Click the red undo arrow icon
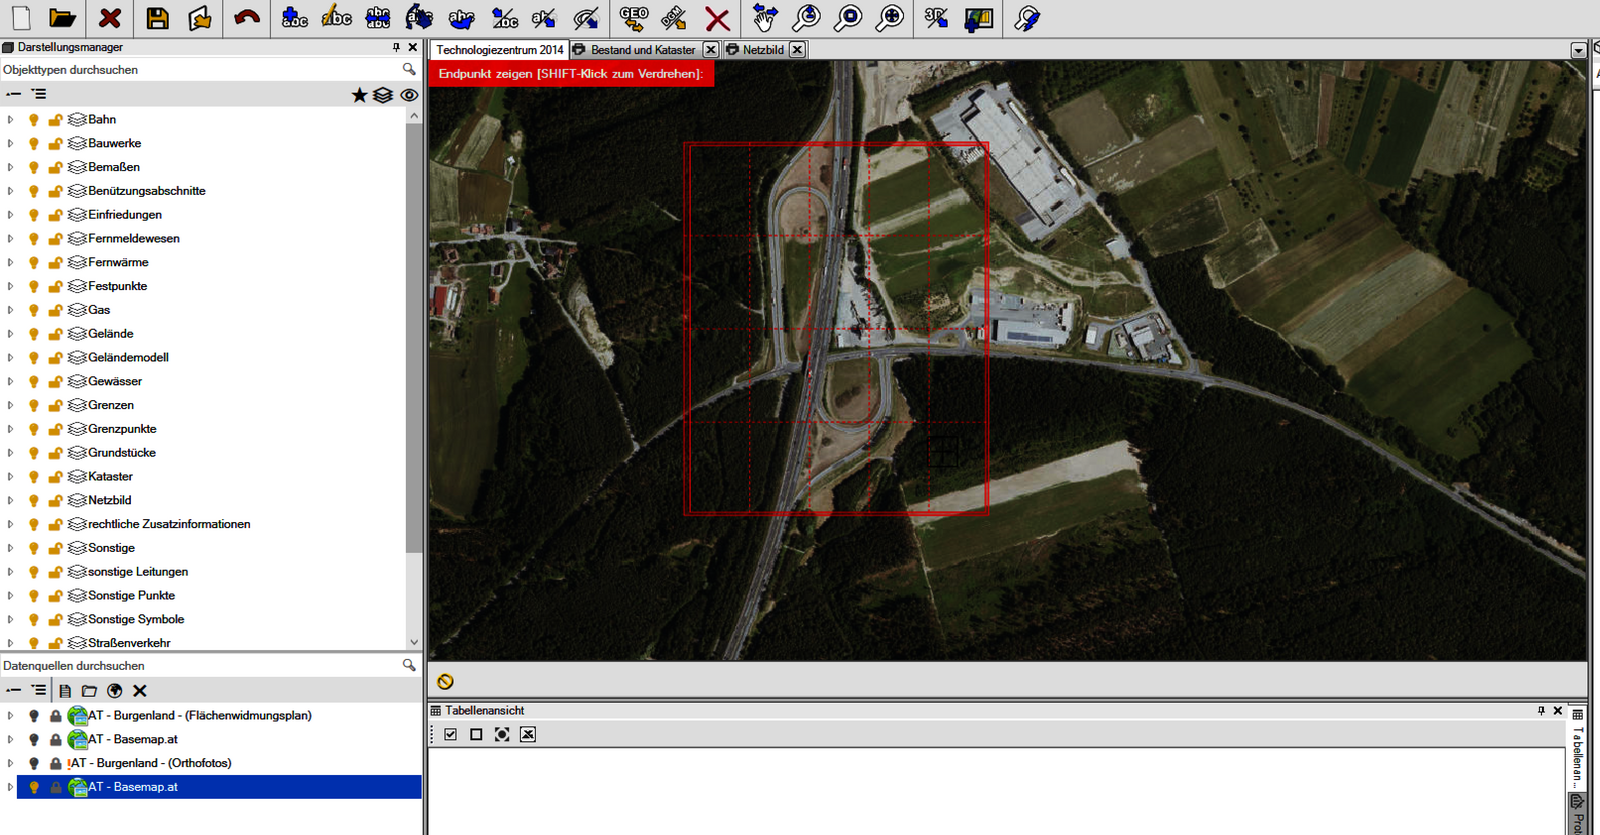 246,18
